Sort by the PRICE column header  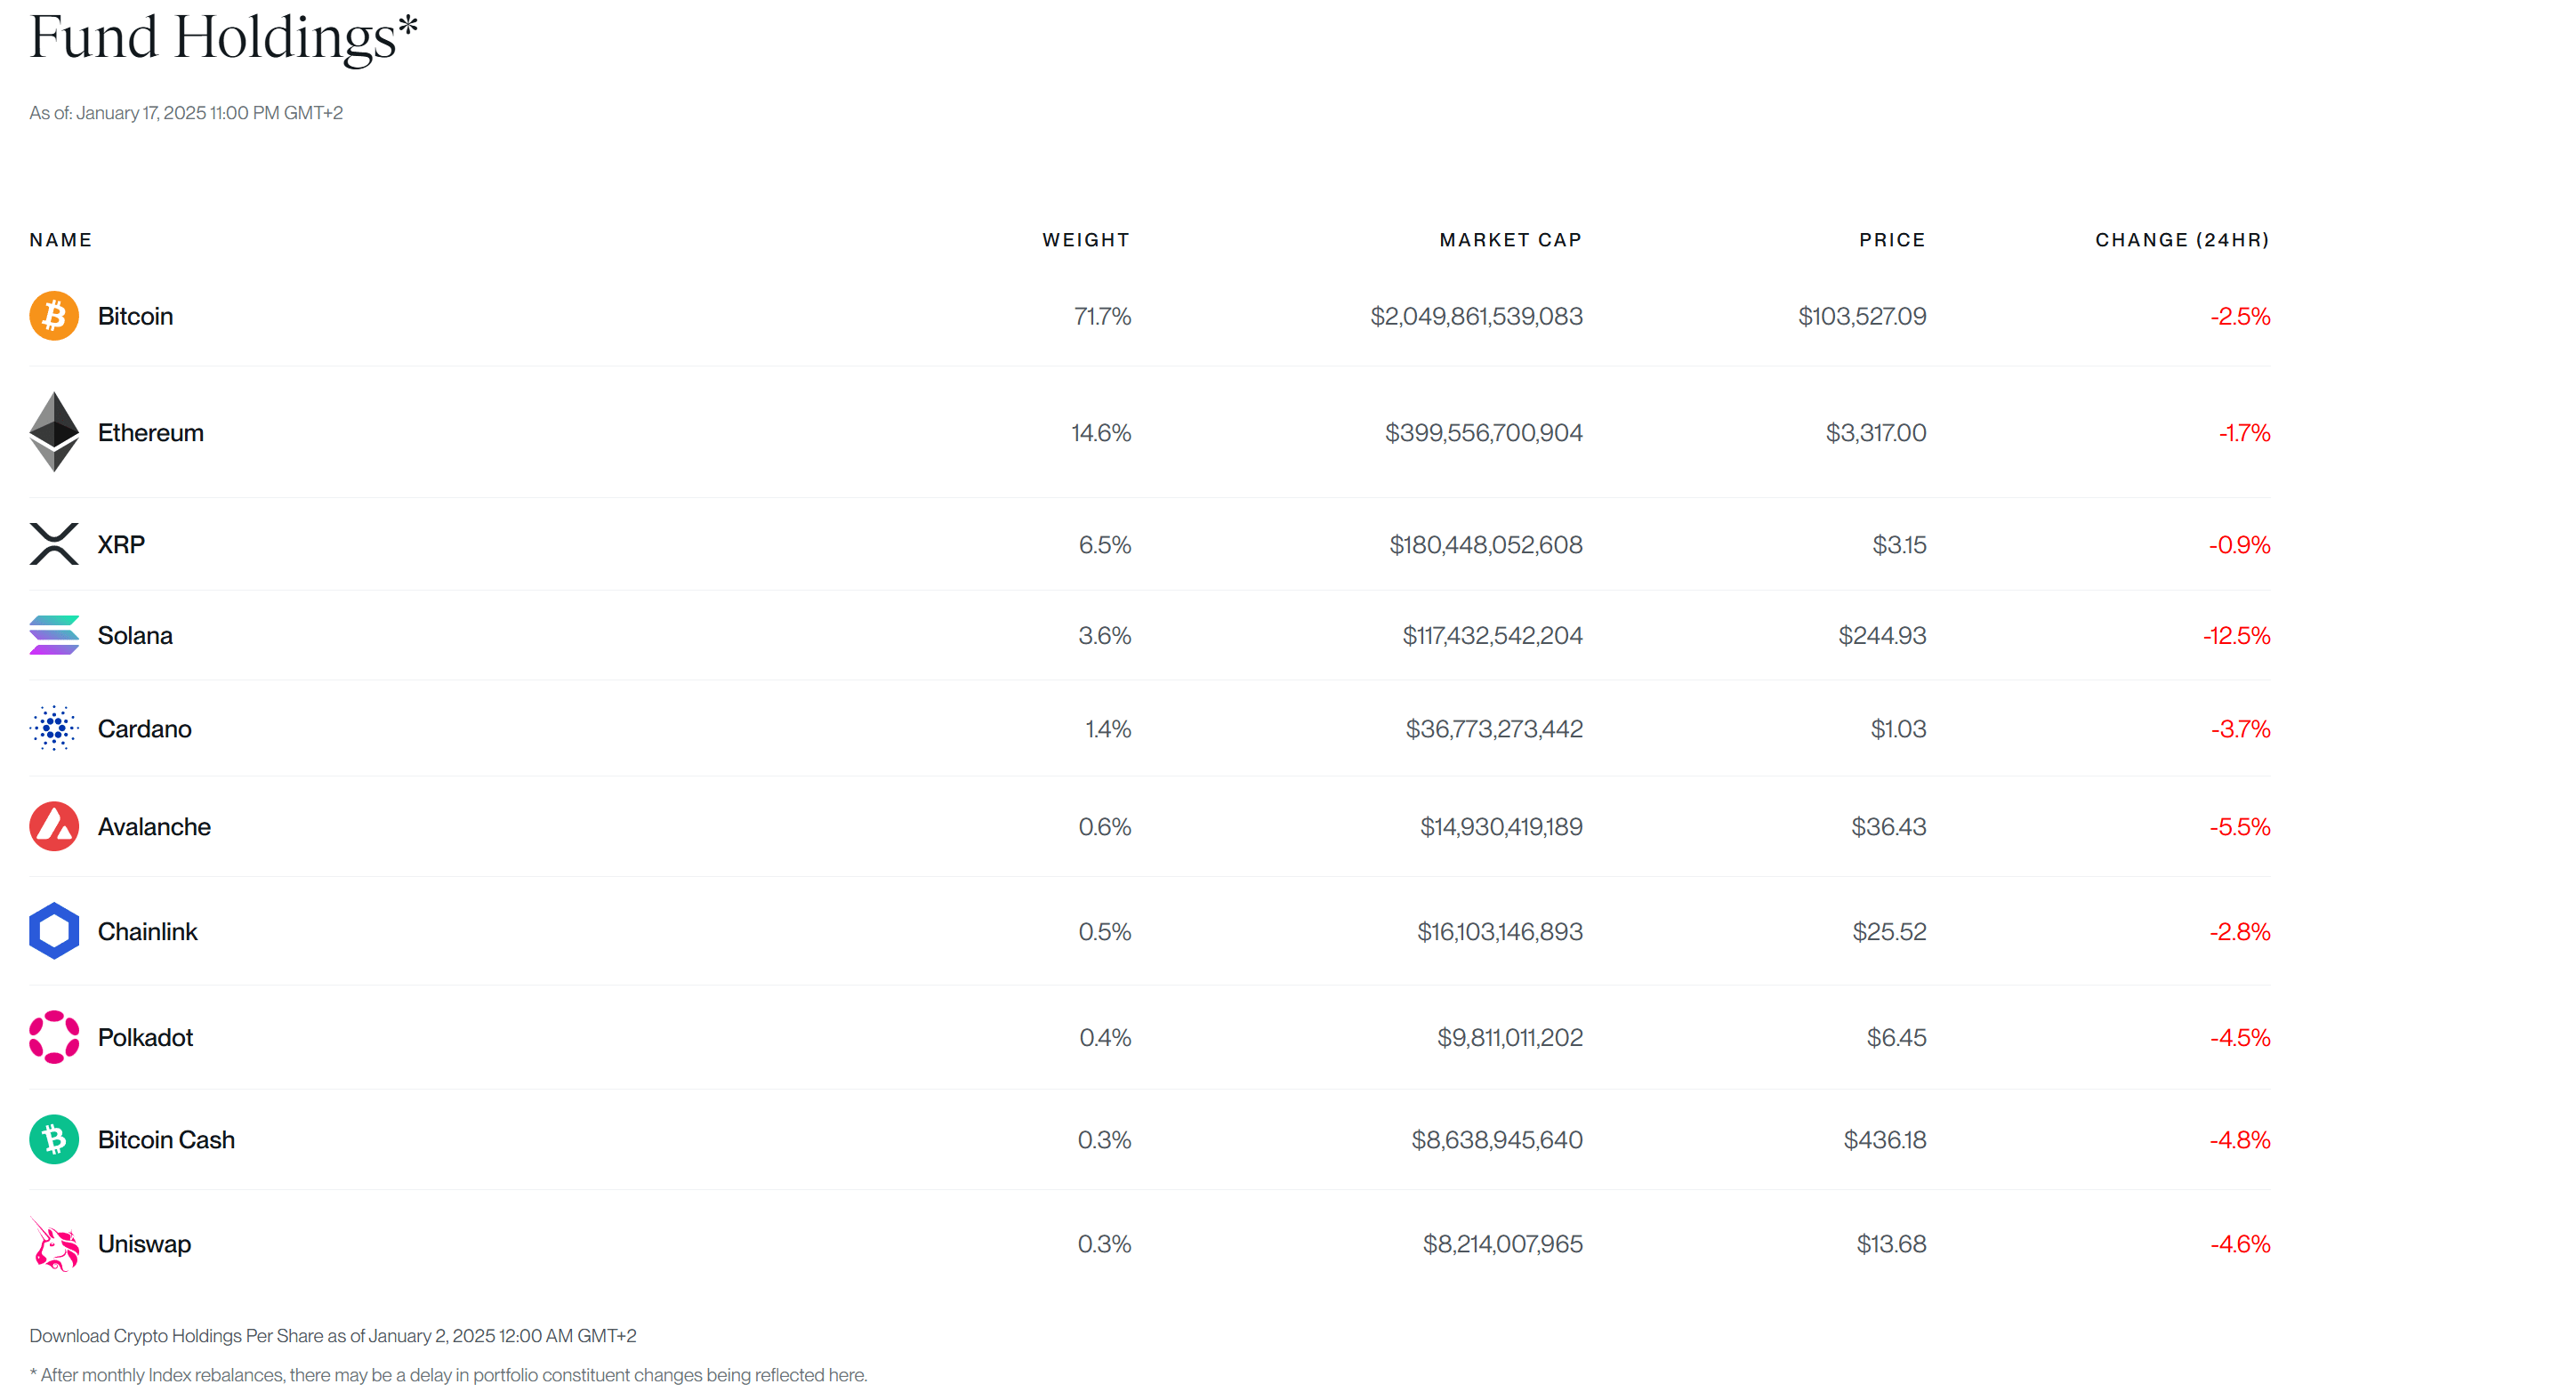coord(1892,239)
